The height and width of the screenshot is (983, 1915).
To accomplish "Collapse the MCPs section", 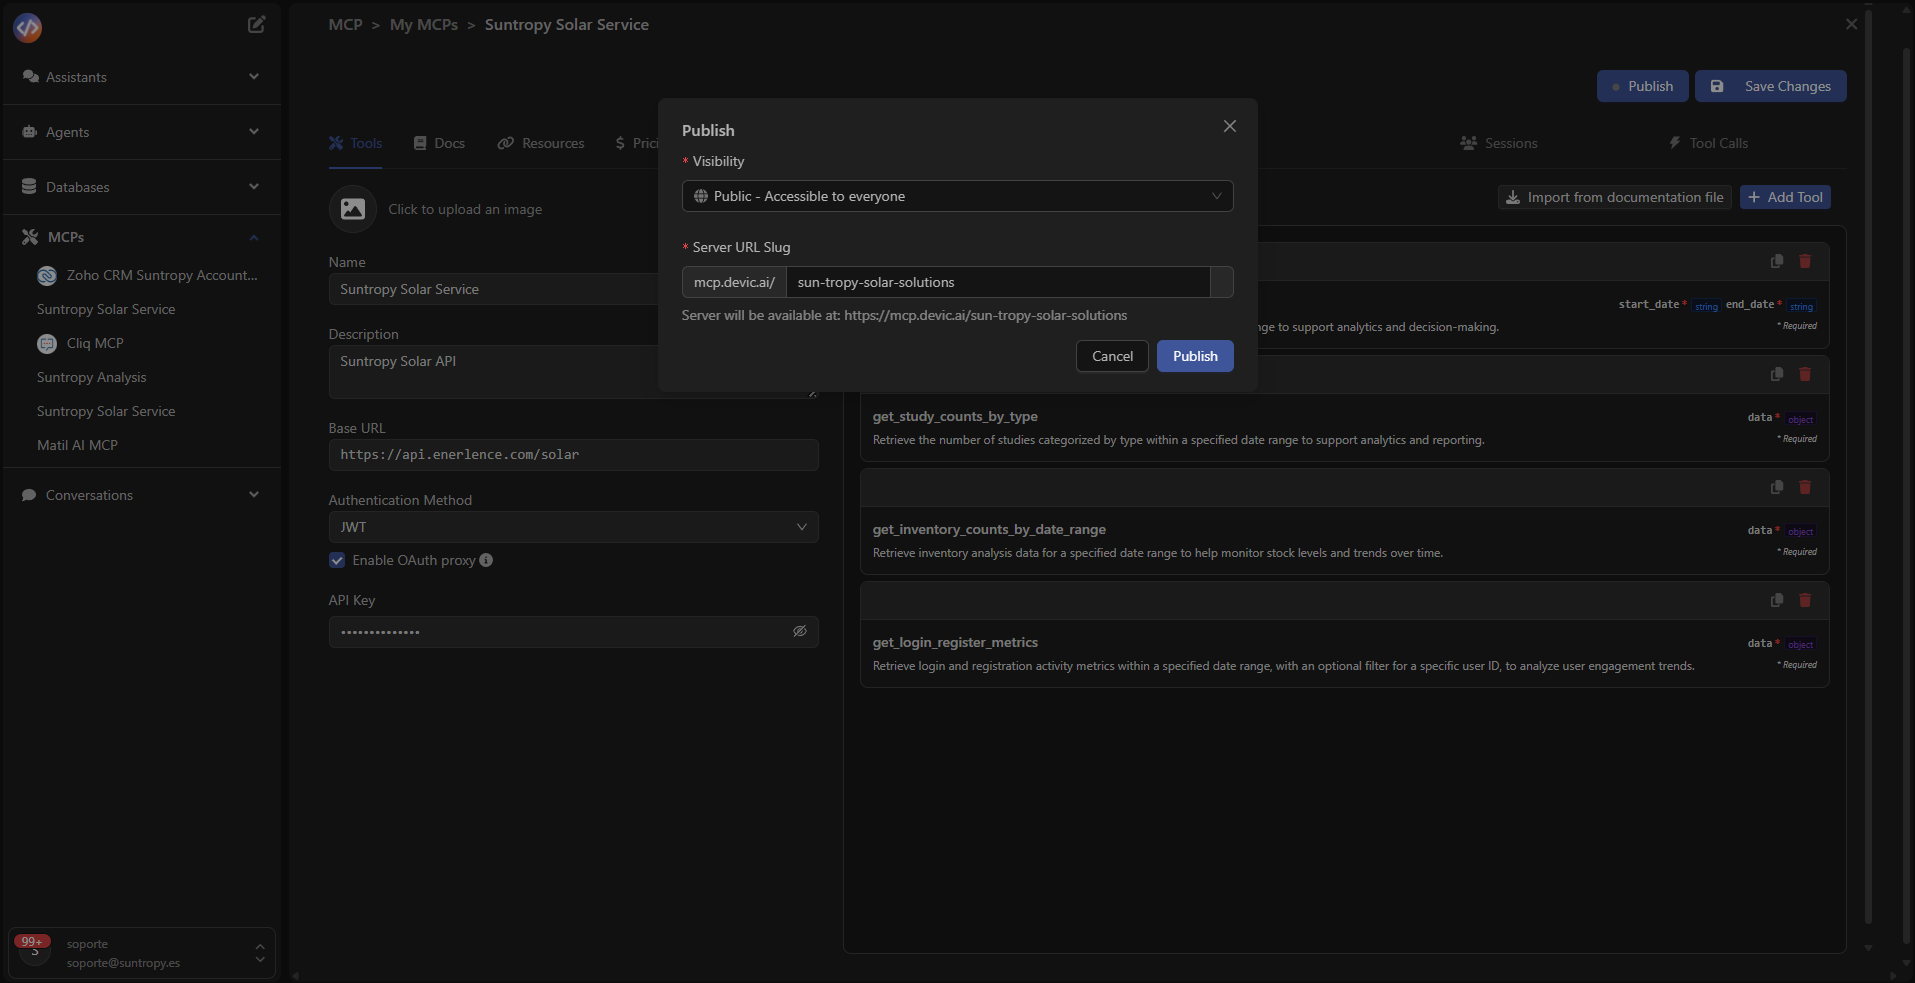I will click(254, 237).
